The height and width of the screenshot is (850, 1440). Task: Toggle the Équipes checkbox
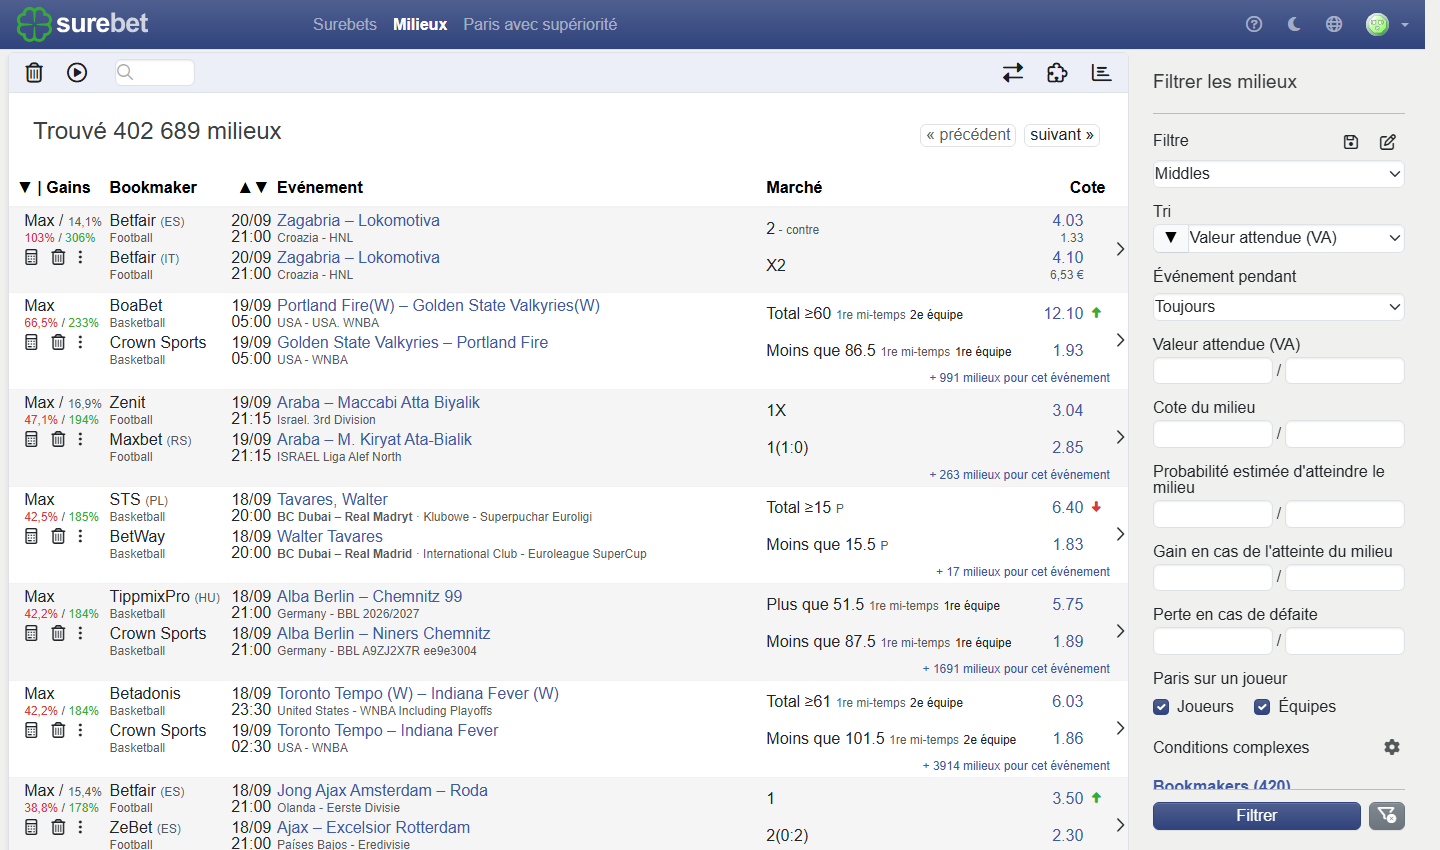click(x=1262, y=707)
